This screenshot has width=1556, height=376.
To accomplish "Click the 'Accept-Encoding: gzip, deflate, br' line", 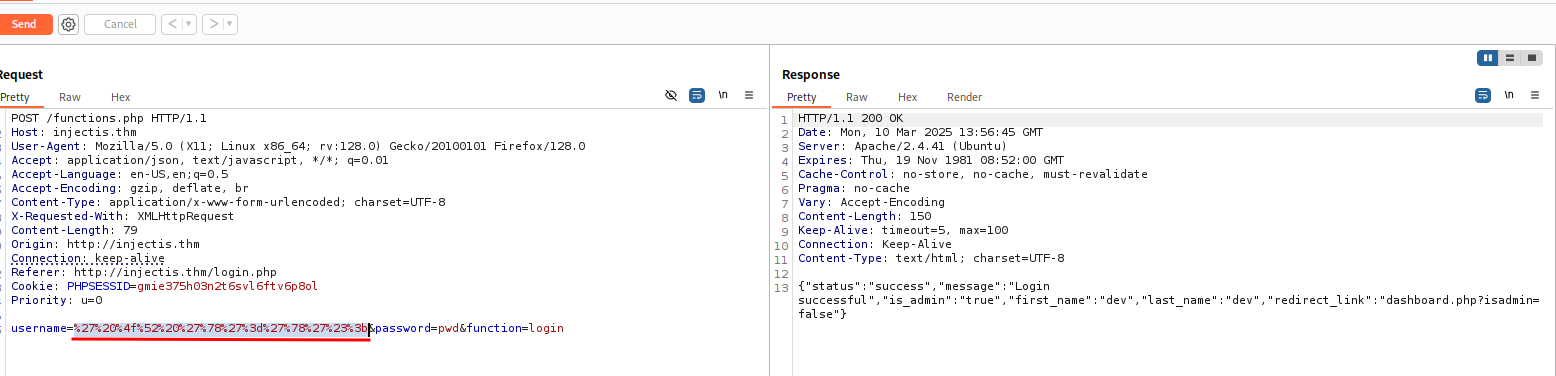I will (130, 188).
